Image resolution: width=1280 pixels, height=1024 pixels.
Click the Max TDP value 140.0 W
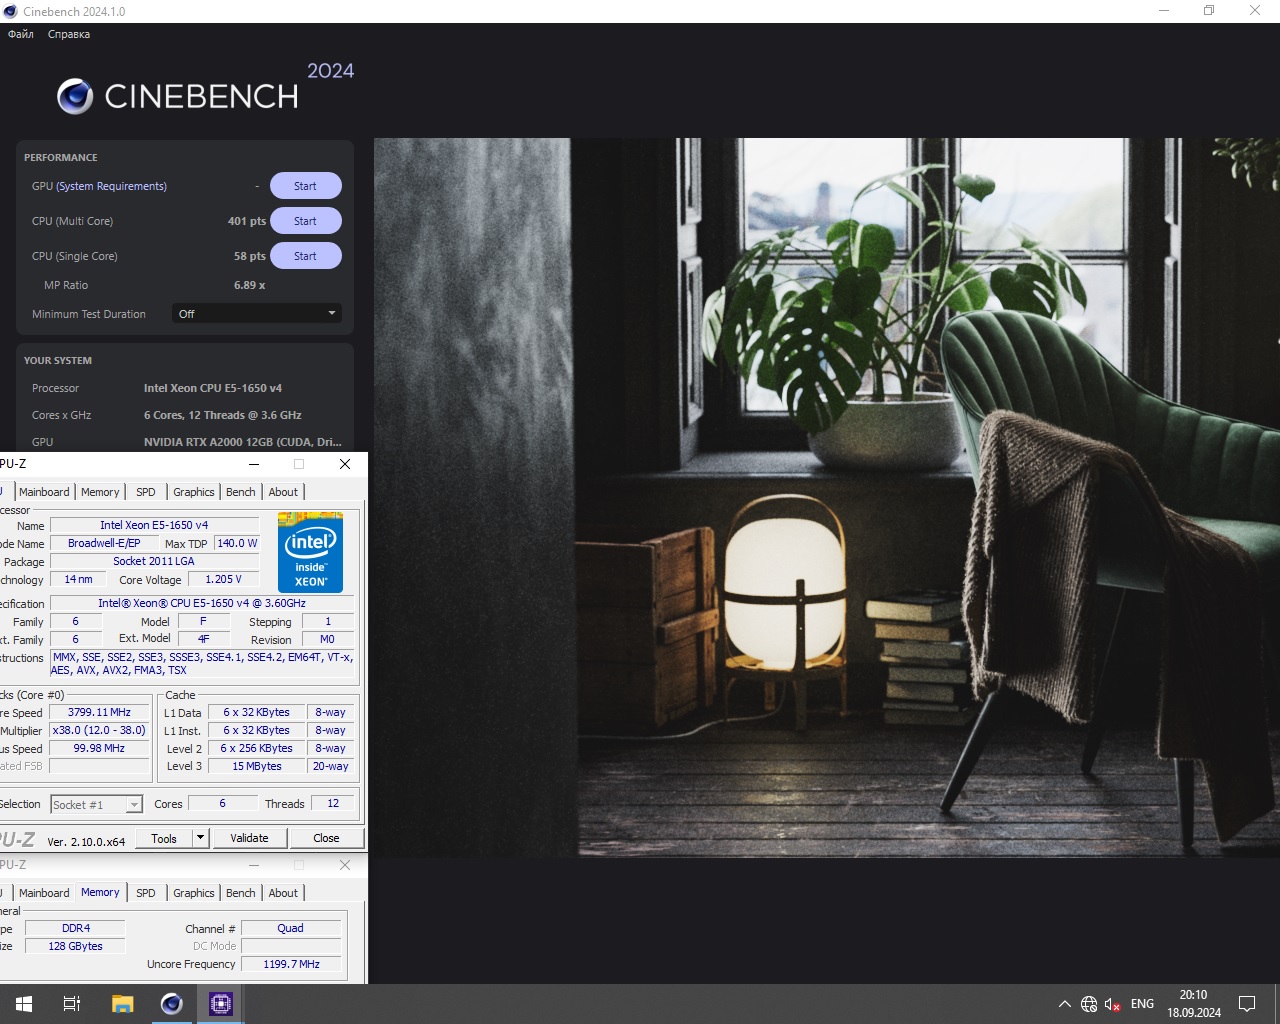(x=237, y=543)
